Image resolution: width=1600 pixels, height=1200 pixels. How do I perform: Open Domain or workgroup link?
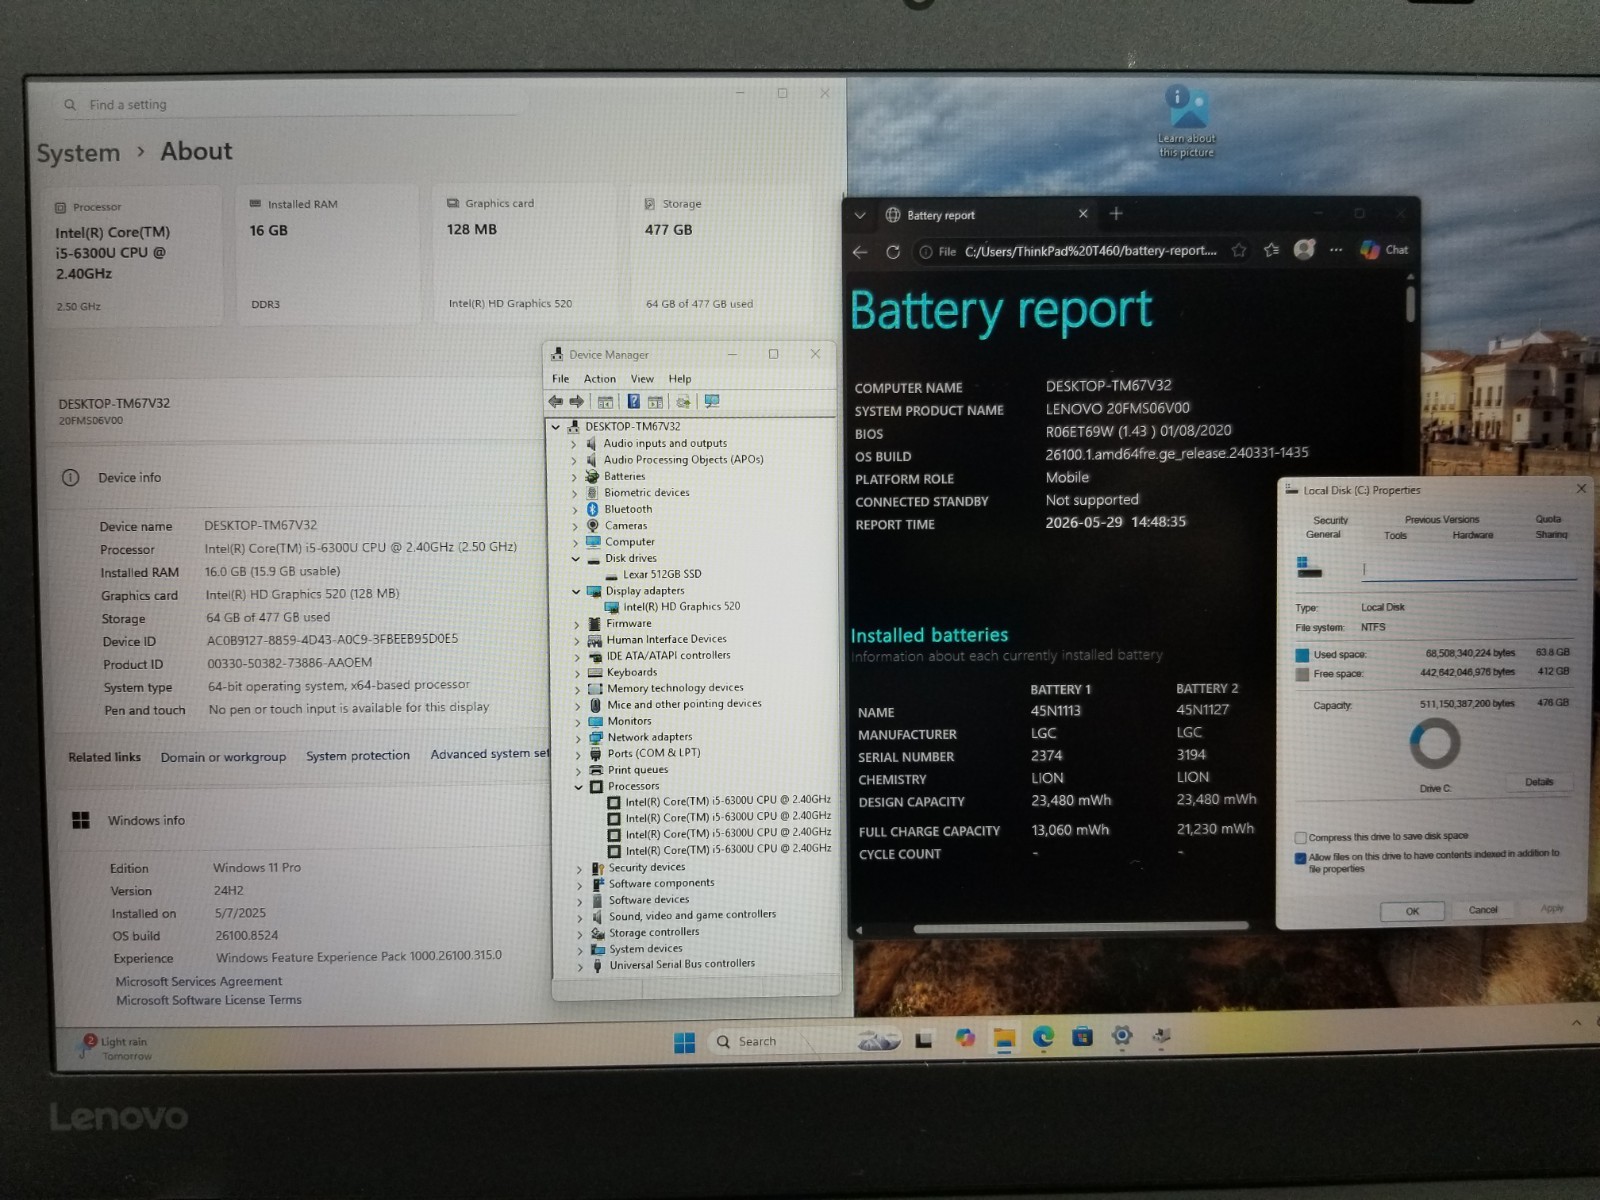(223, 757)
